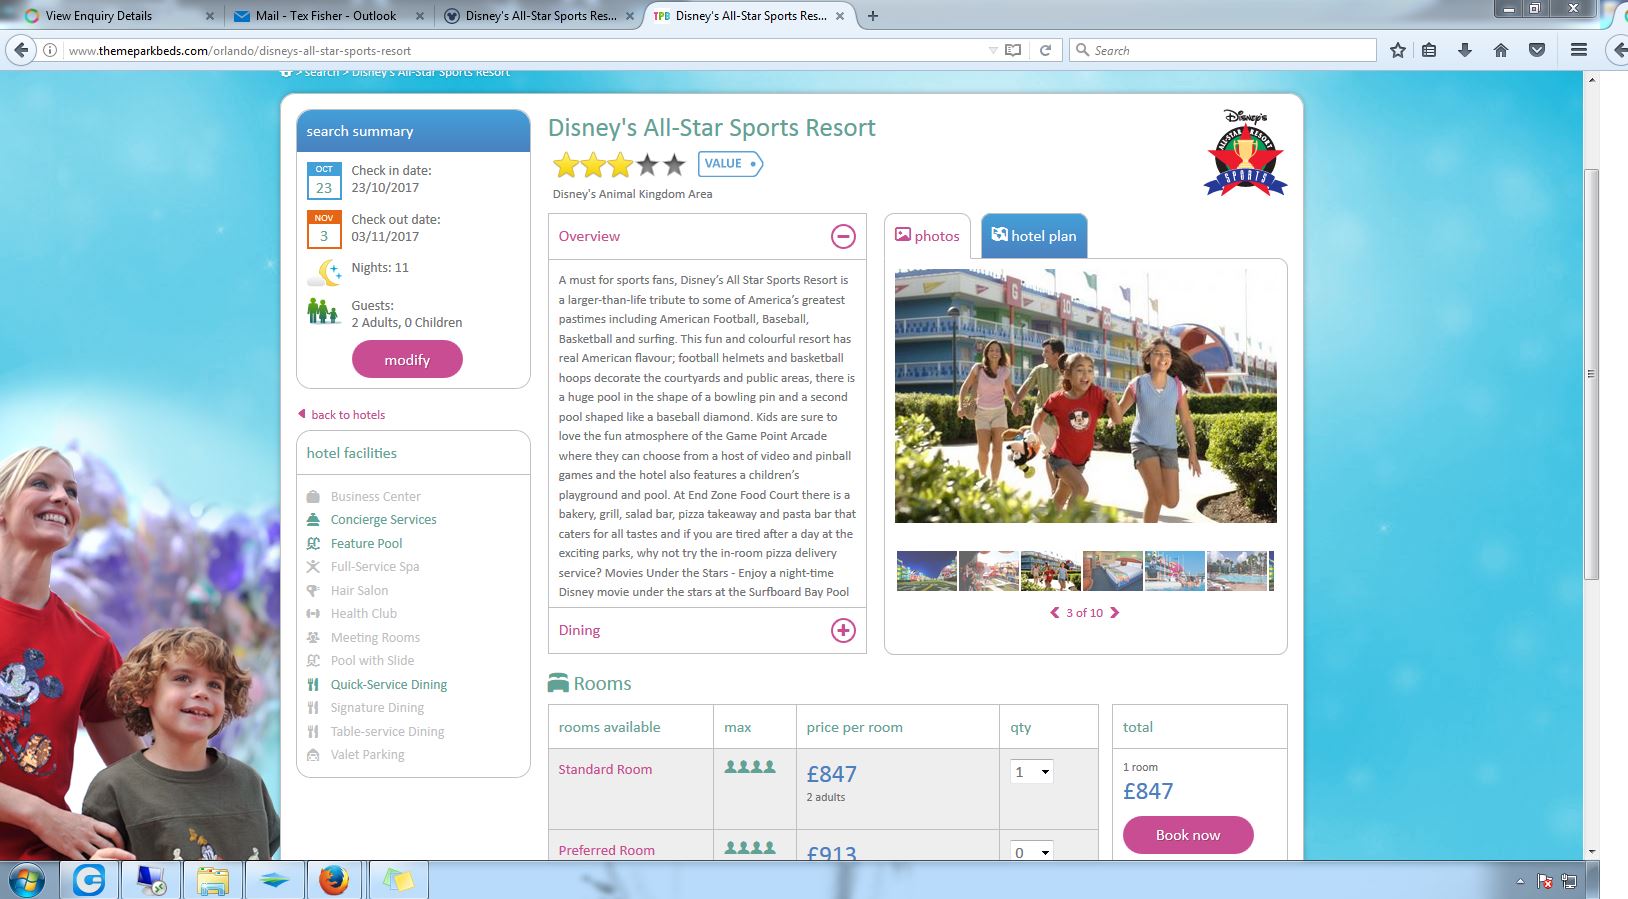This screenshot has height=899, width=1628.
Task: Click the check-out date calendar icon
Action: (324, 229)
